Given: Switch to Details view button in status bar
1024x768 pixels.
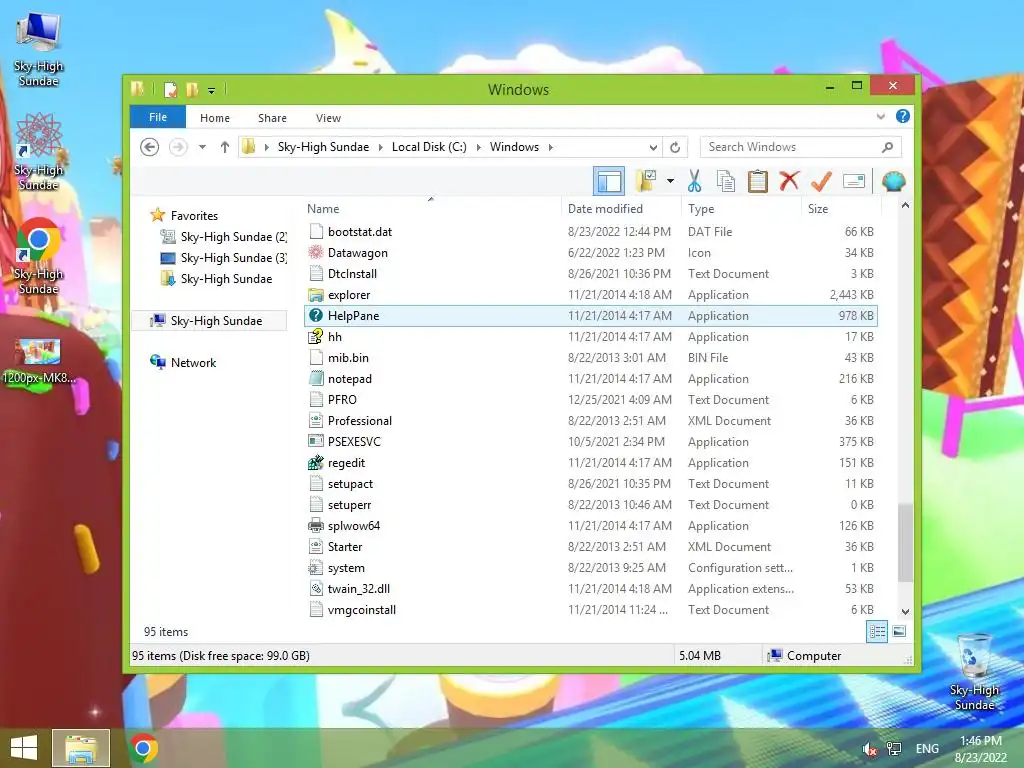Looking at the screenshot, I should click(x=877, y=631).
